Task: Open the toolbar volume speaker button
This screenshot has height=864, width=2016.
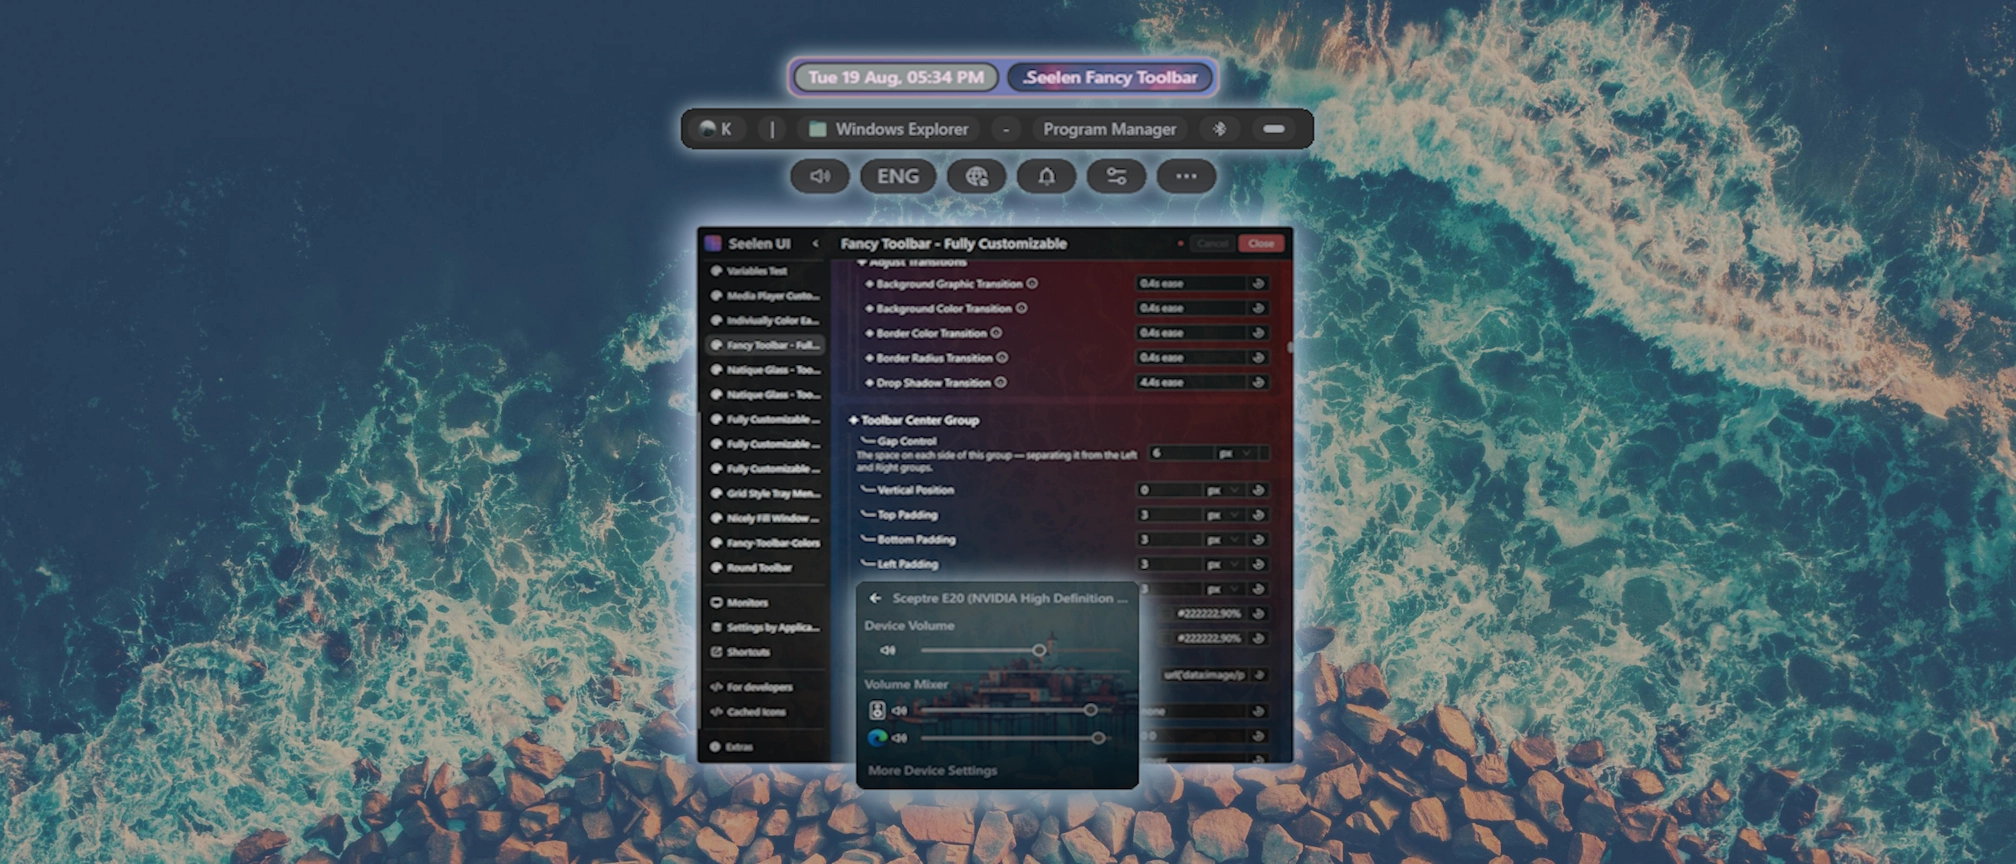Action: pos(820,177)
